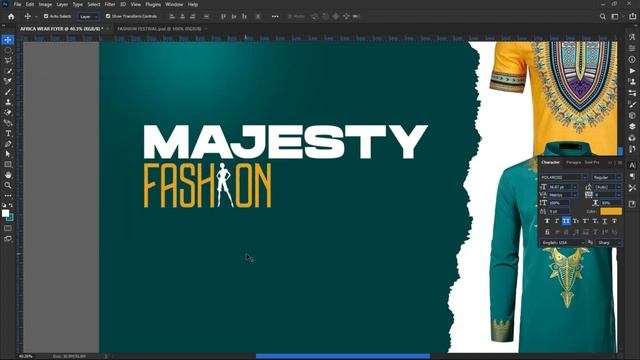640x360 pixels.
Task: Change the screen mode
Action: 8,239
